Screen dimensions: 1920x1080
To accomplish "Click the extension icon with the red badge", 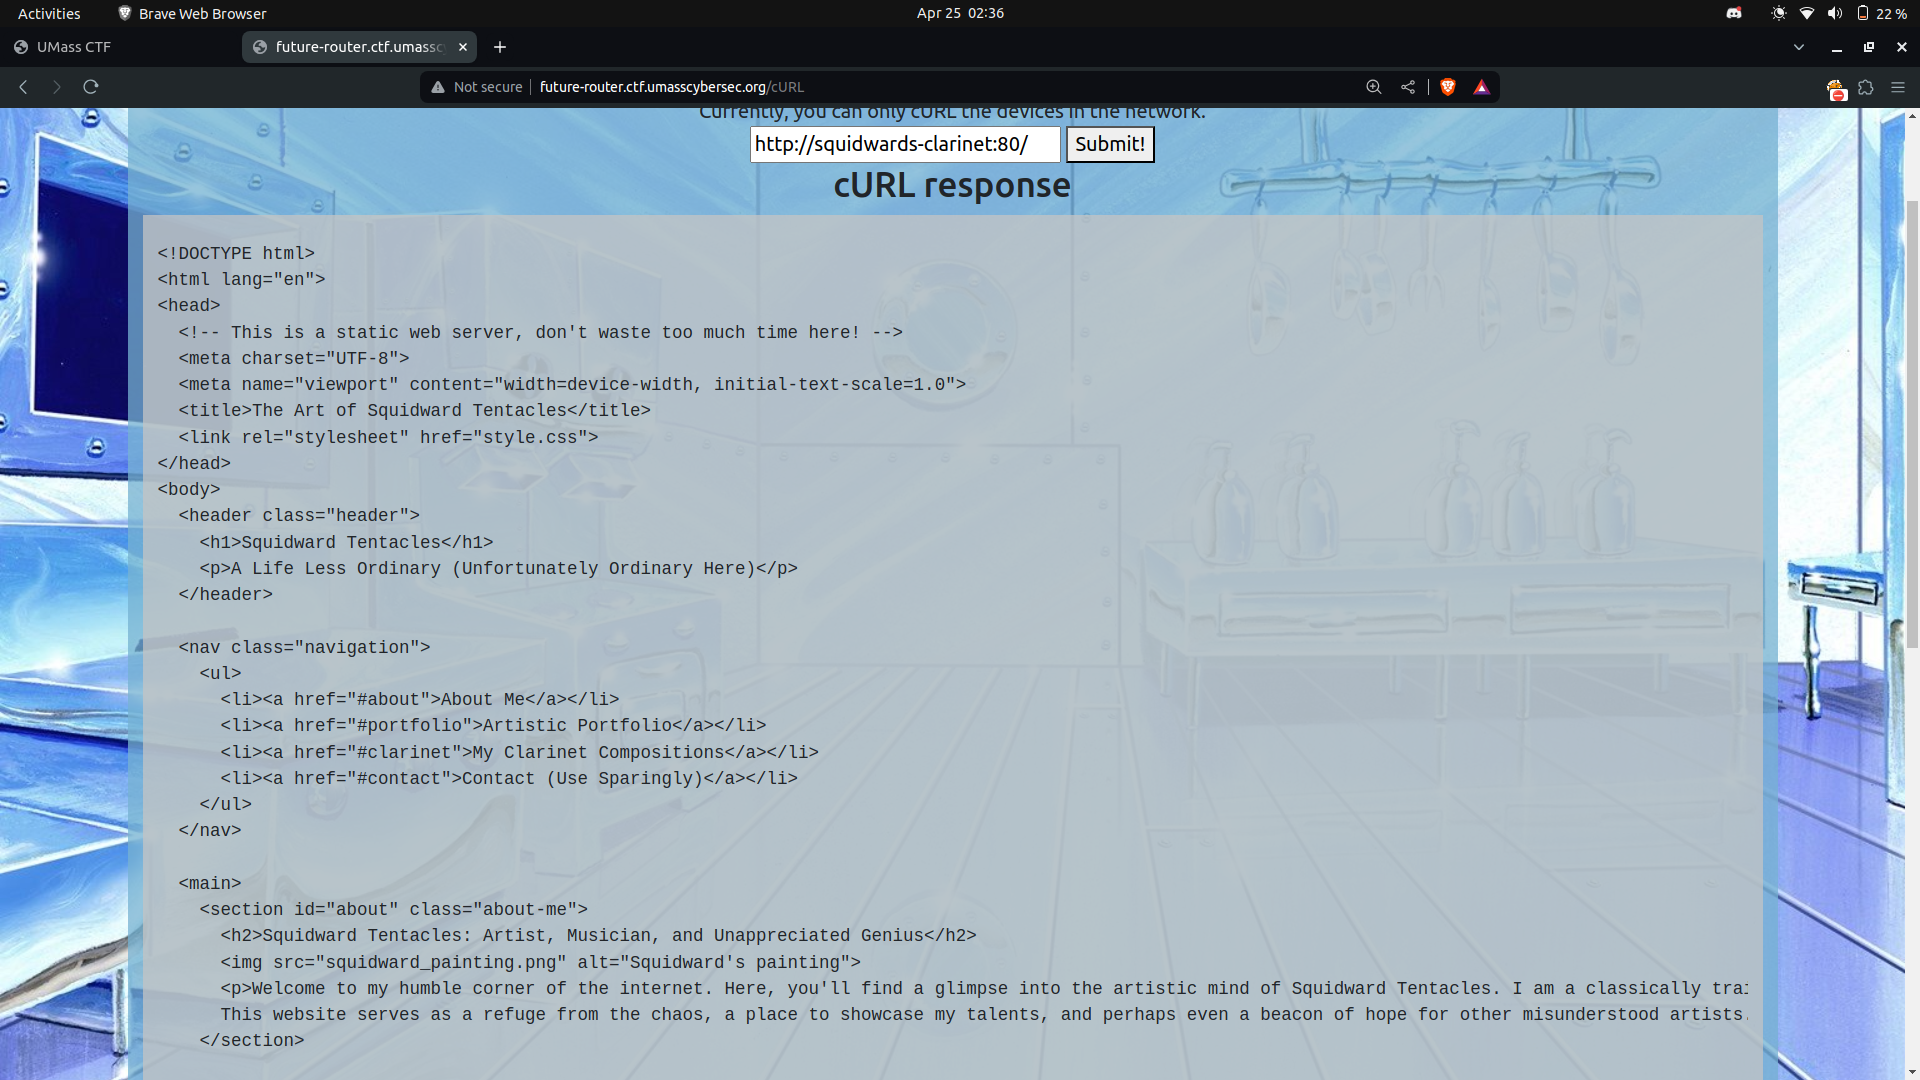I will [1835, 89].
